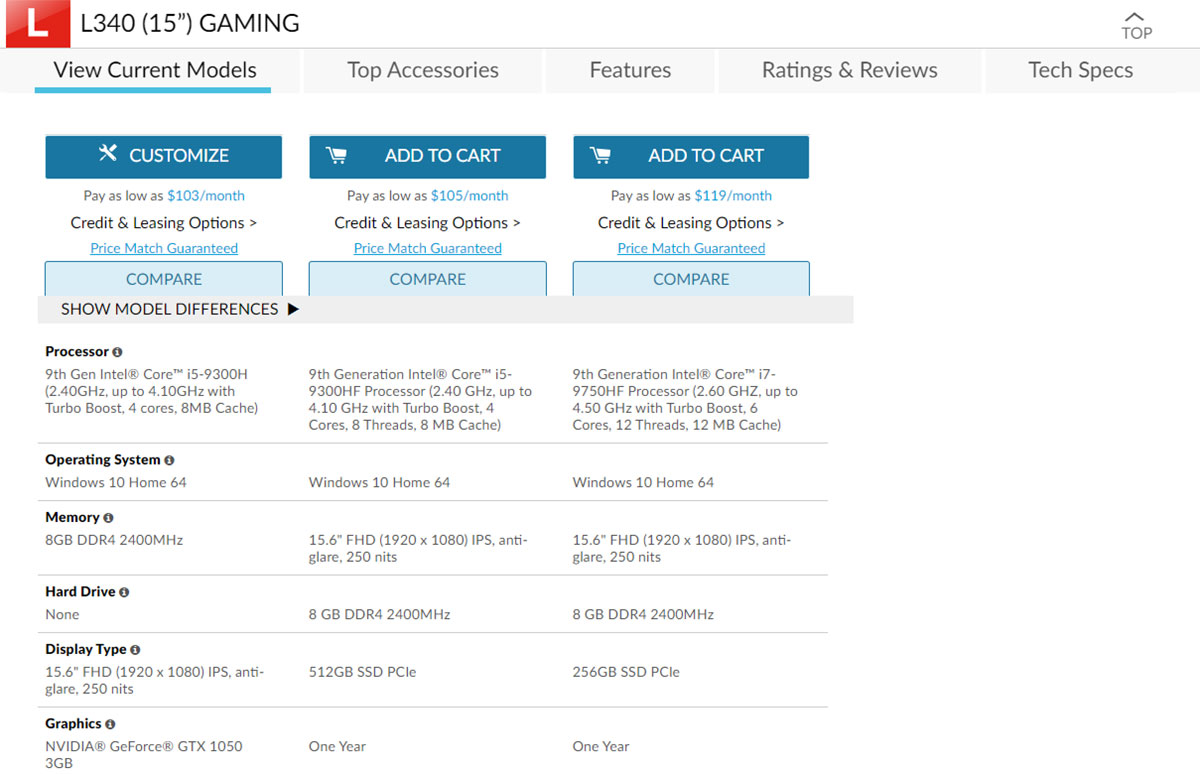Click the 512GB SSD PCIe text
The image size is (1200, 774).
362,672
